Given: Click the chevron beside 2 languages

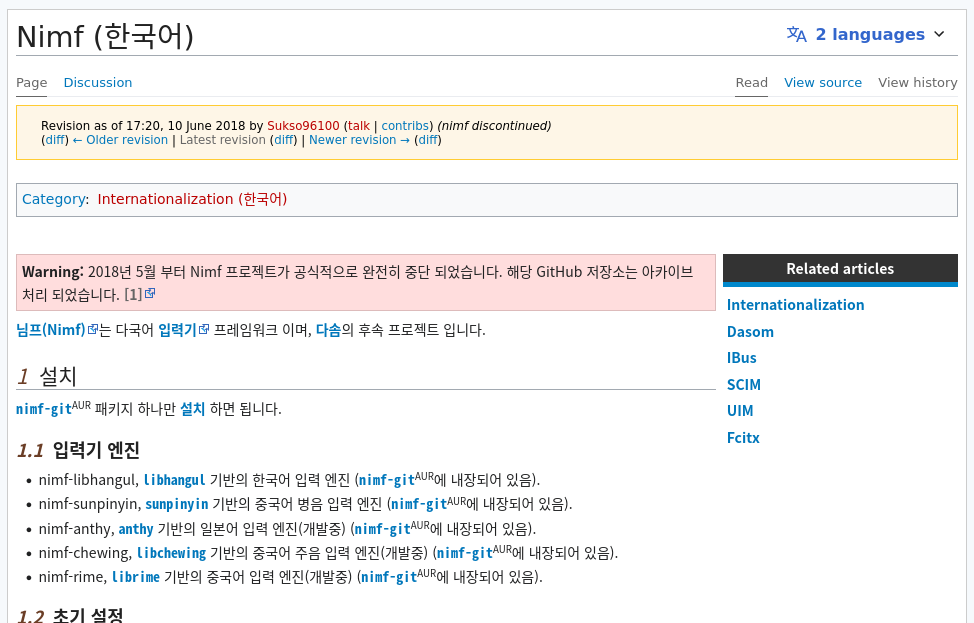Looking at the screenshot, I should coord(939,34).
